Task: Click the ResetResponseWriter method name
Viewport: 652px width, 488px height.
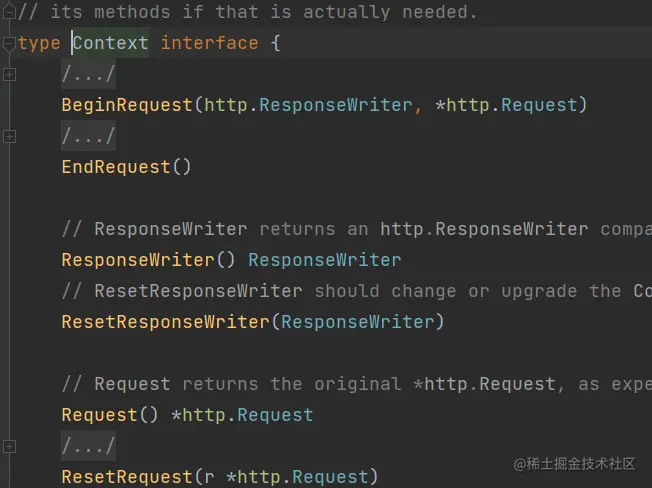Action: pyautogui.click(x=165, y=322)
